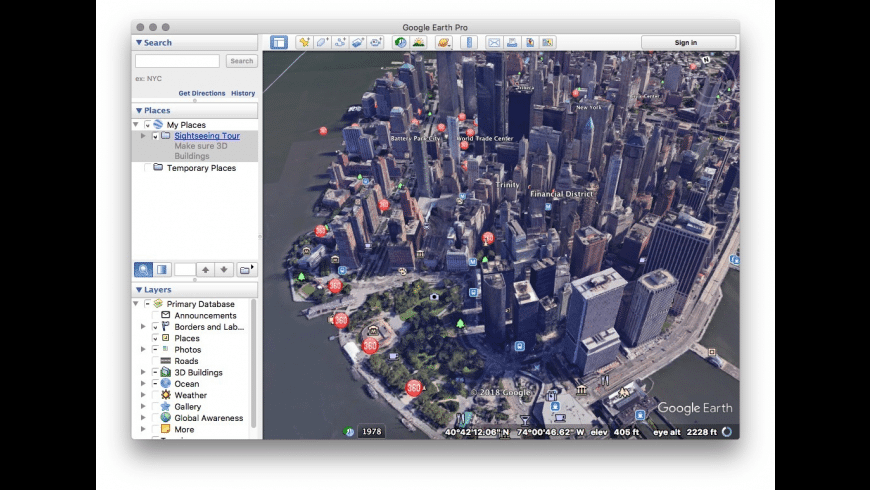Viewport: 870px width, 490px height.
Task: Click the search text field
Action: [178, 61]
